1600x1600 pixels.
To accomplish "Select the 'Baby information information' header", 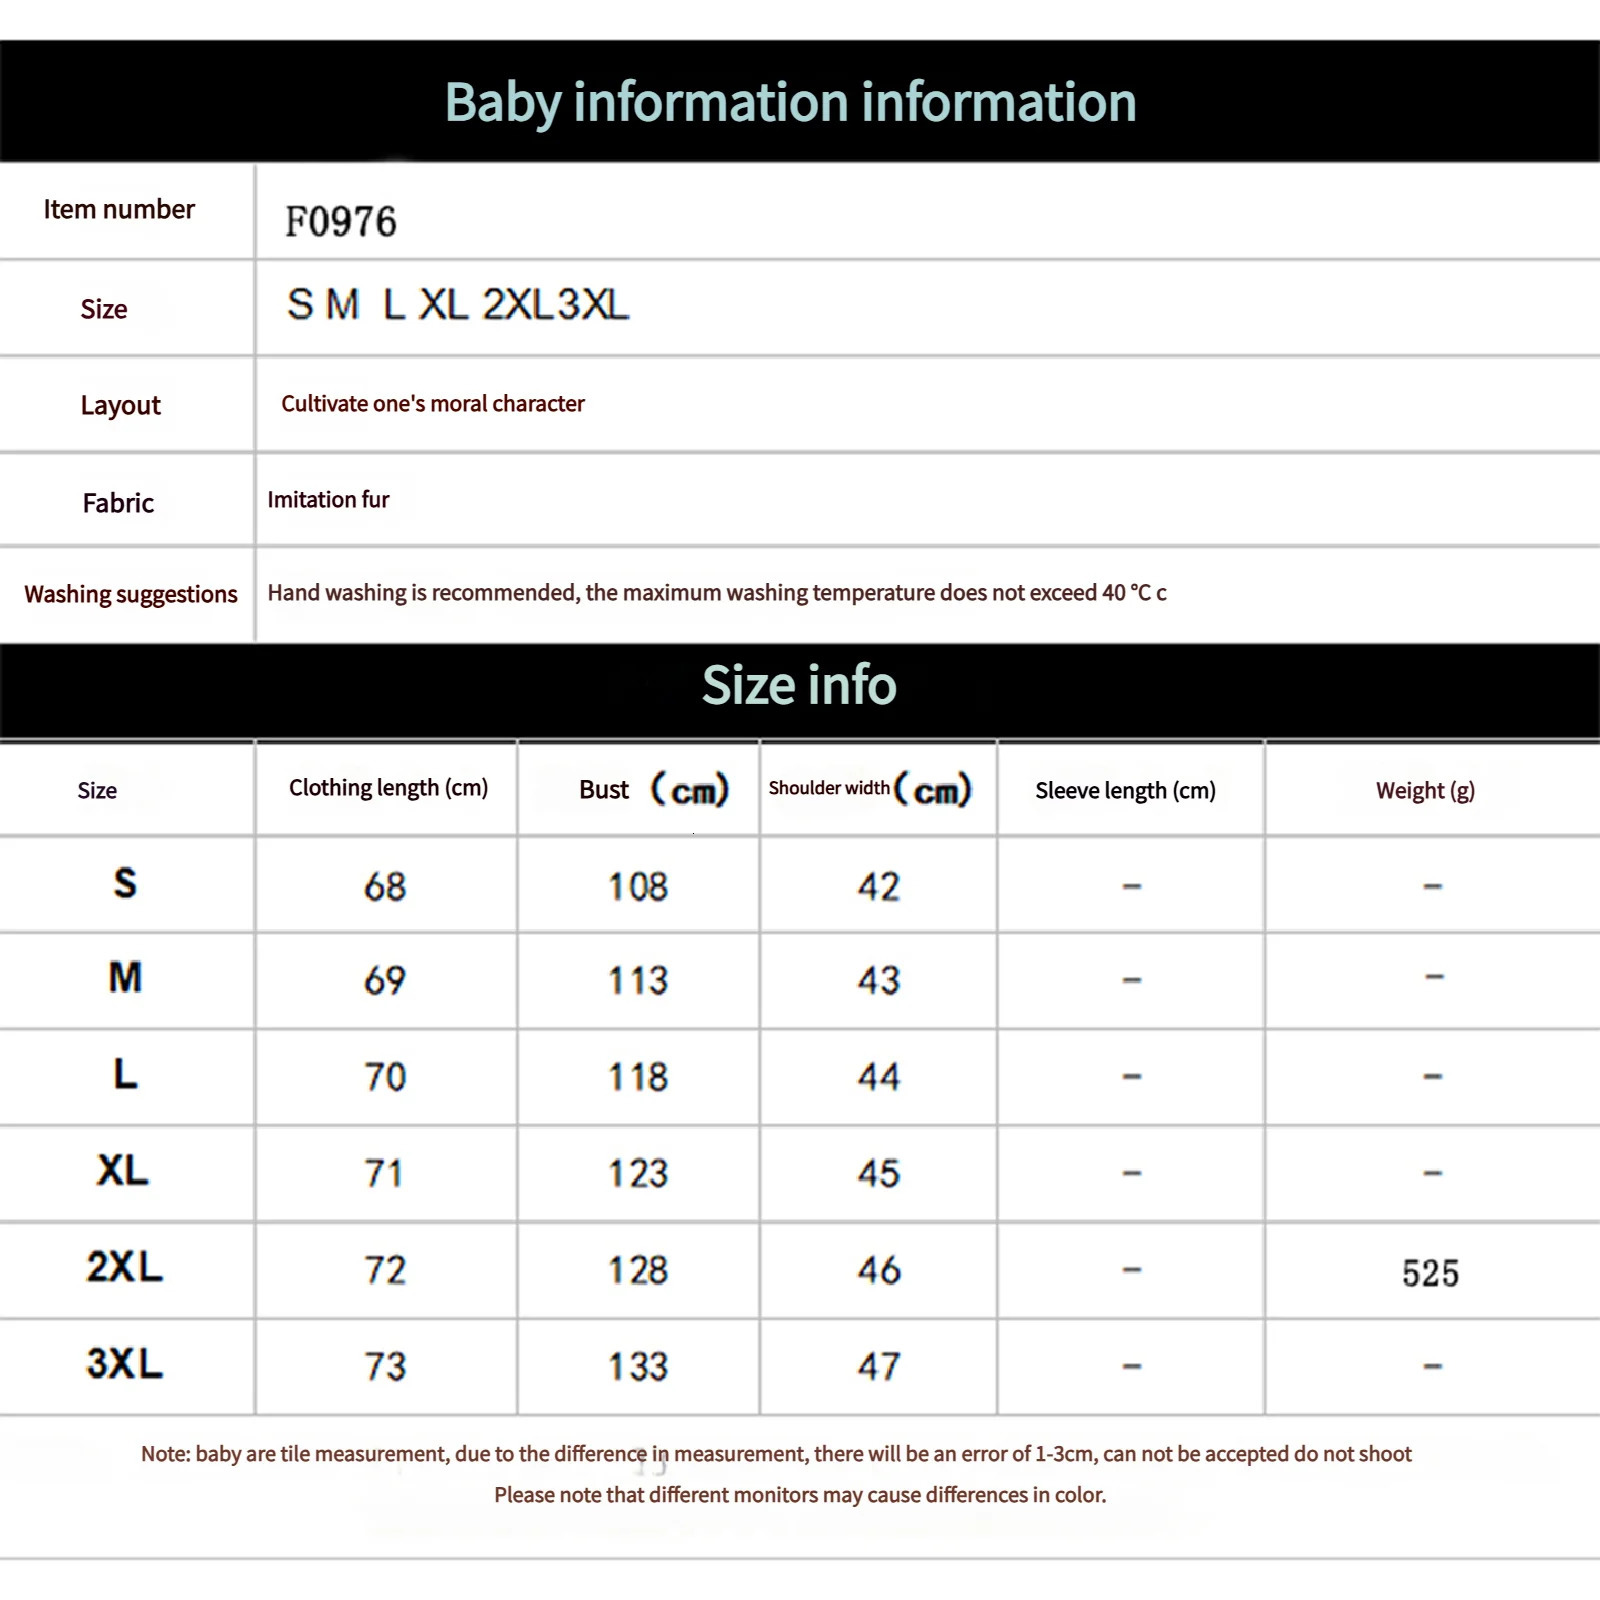I will (790, 103).
